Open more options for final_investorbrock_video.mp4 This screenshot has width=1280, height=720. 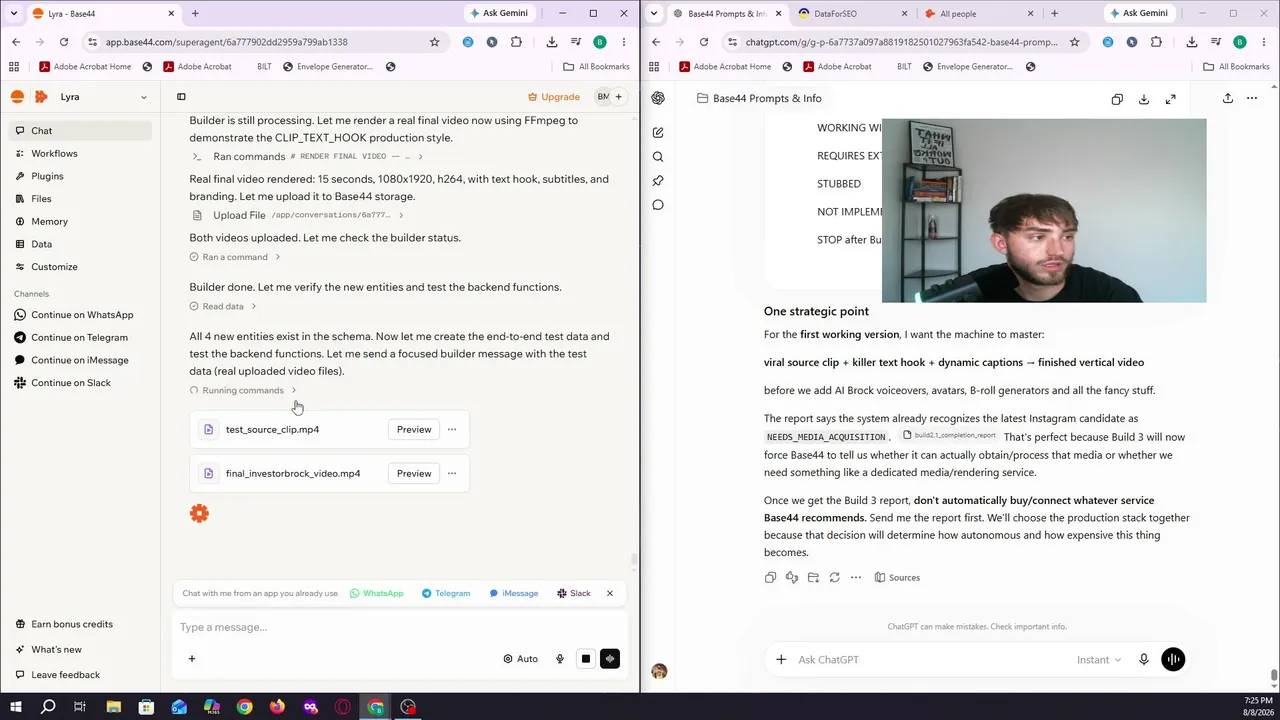point(452,474)
